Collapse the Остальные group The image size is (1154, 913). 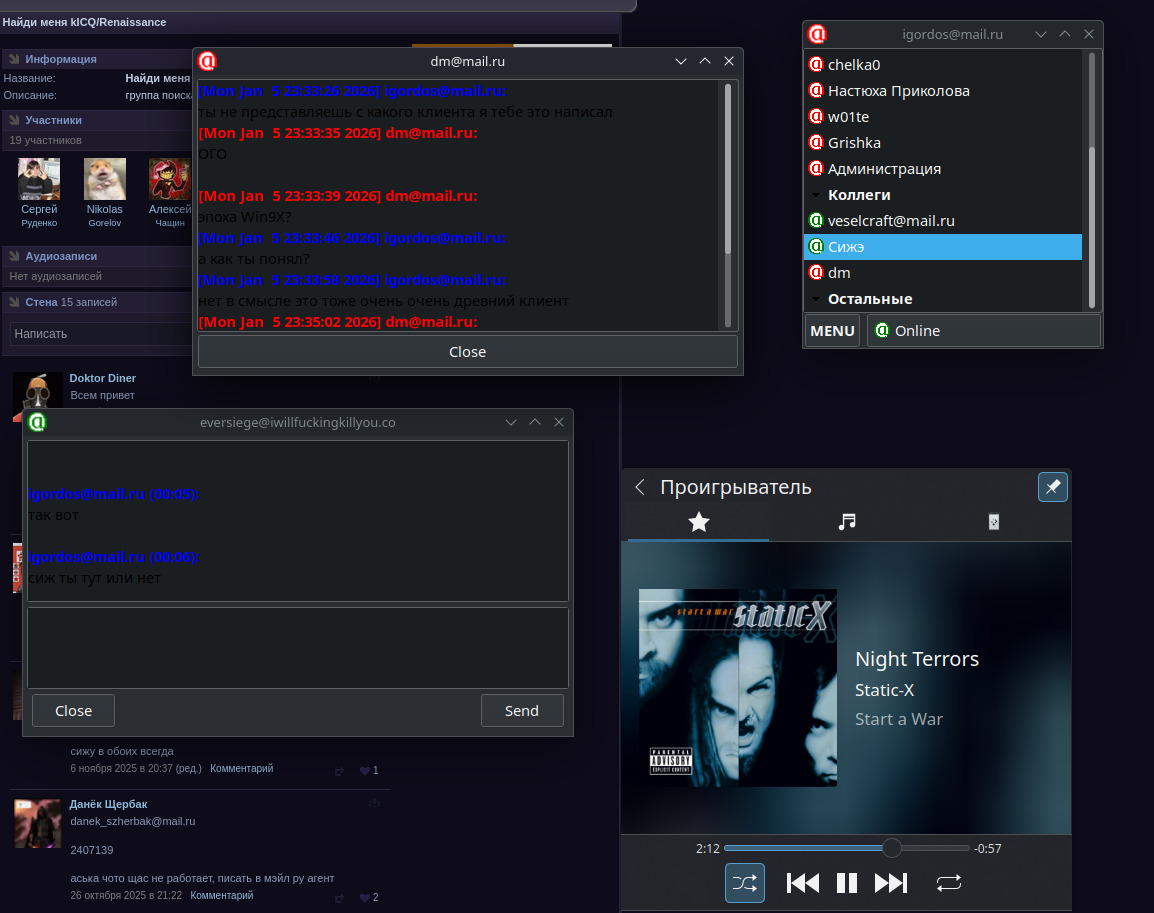click(816, 299)
